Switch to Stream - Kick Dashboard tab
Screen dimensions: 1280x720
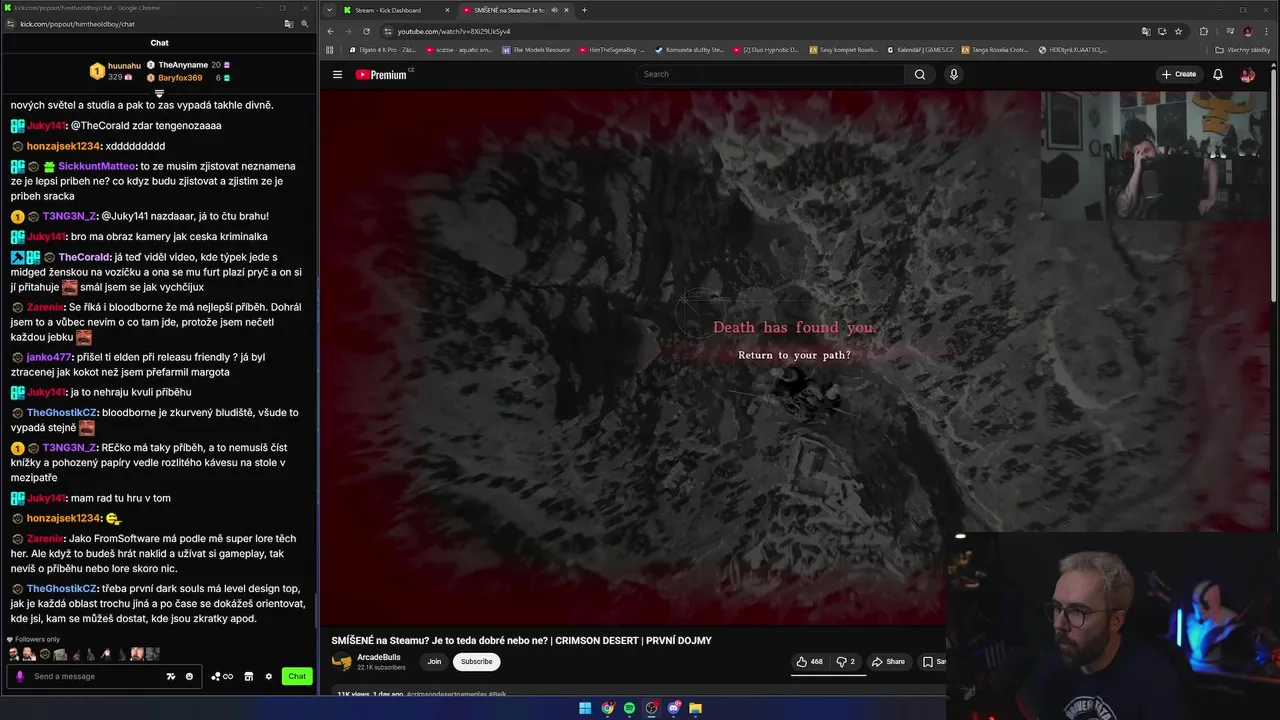click(x=393, y=10)
